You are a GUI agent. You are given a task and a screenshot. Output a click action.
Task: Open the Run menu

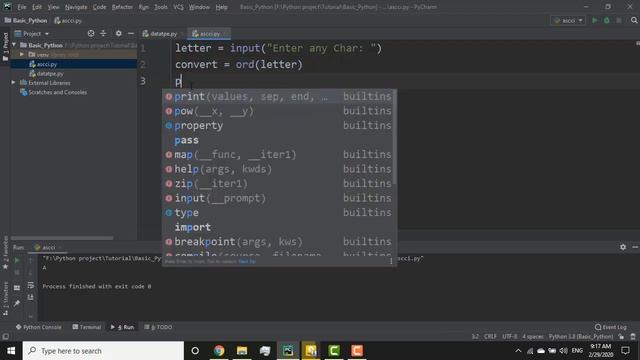pyautogui.click(x=144, y=7)
